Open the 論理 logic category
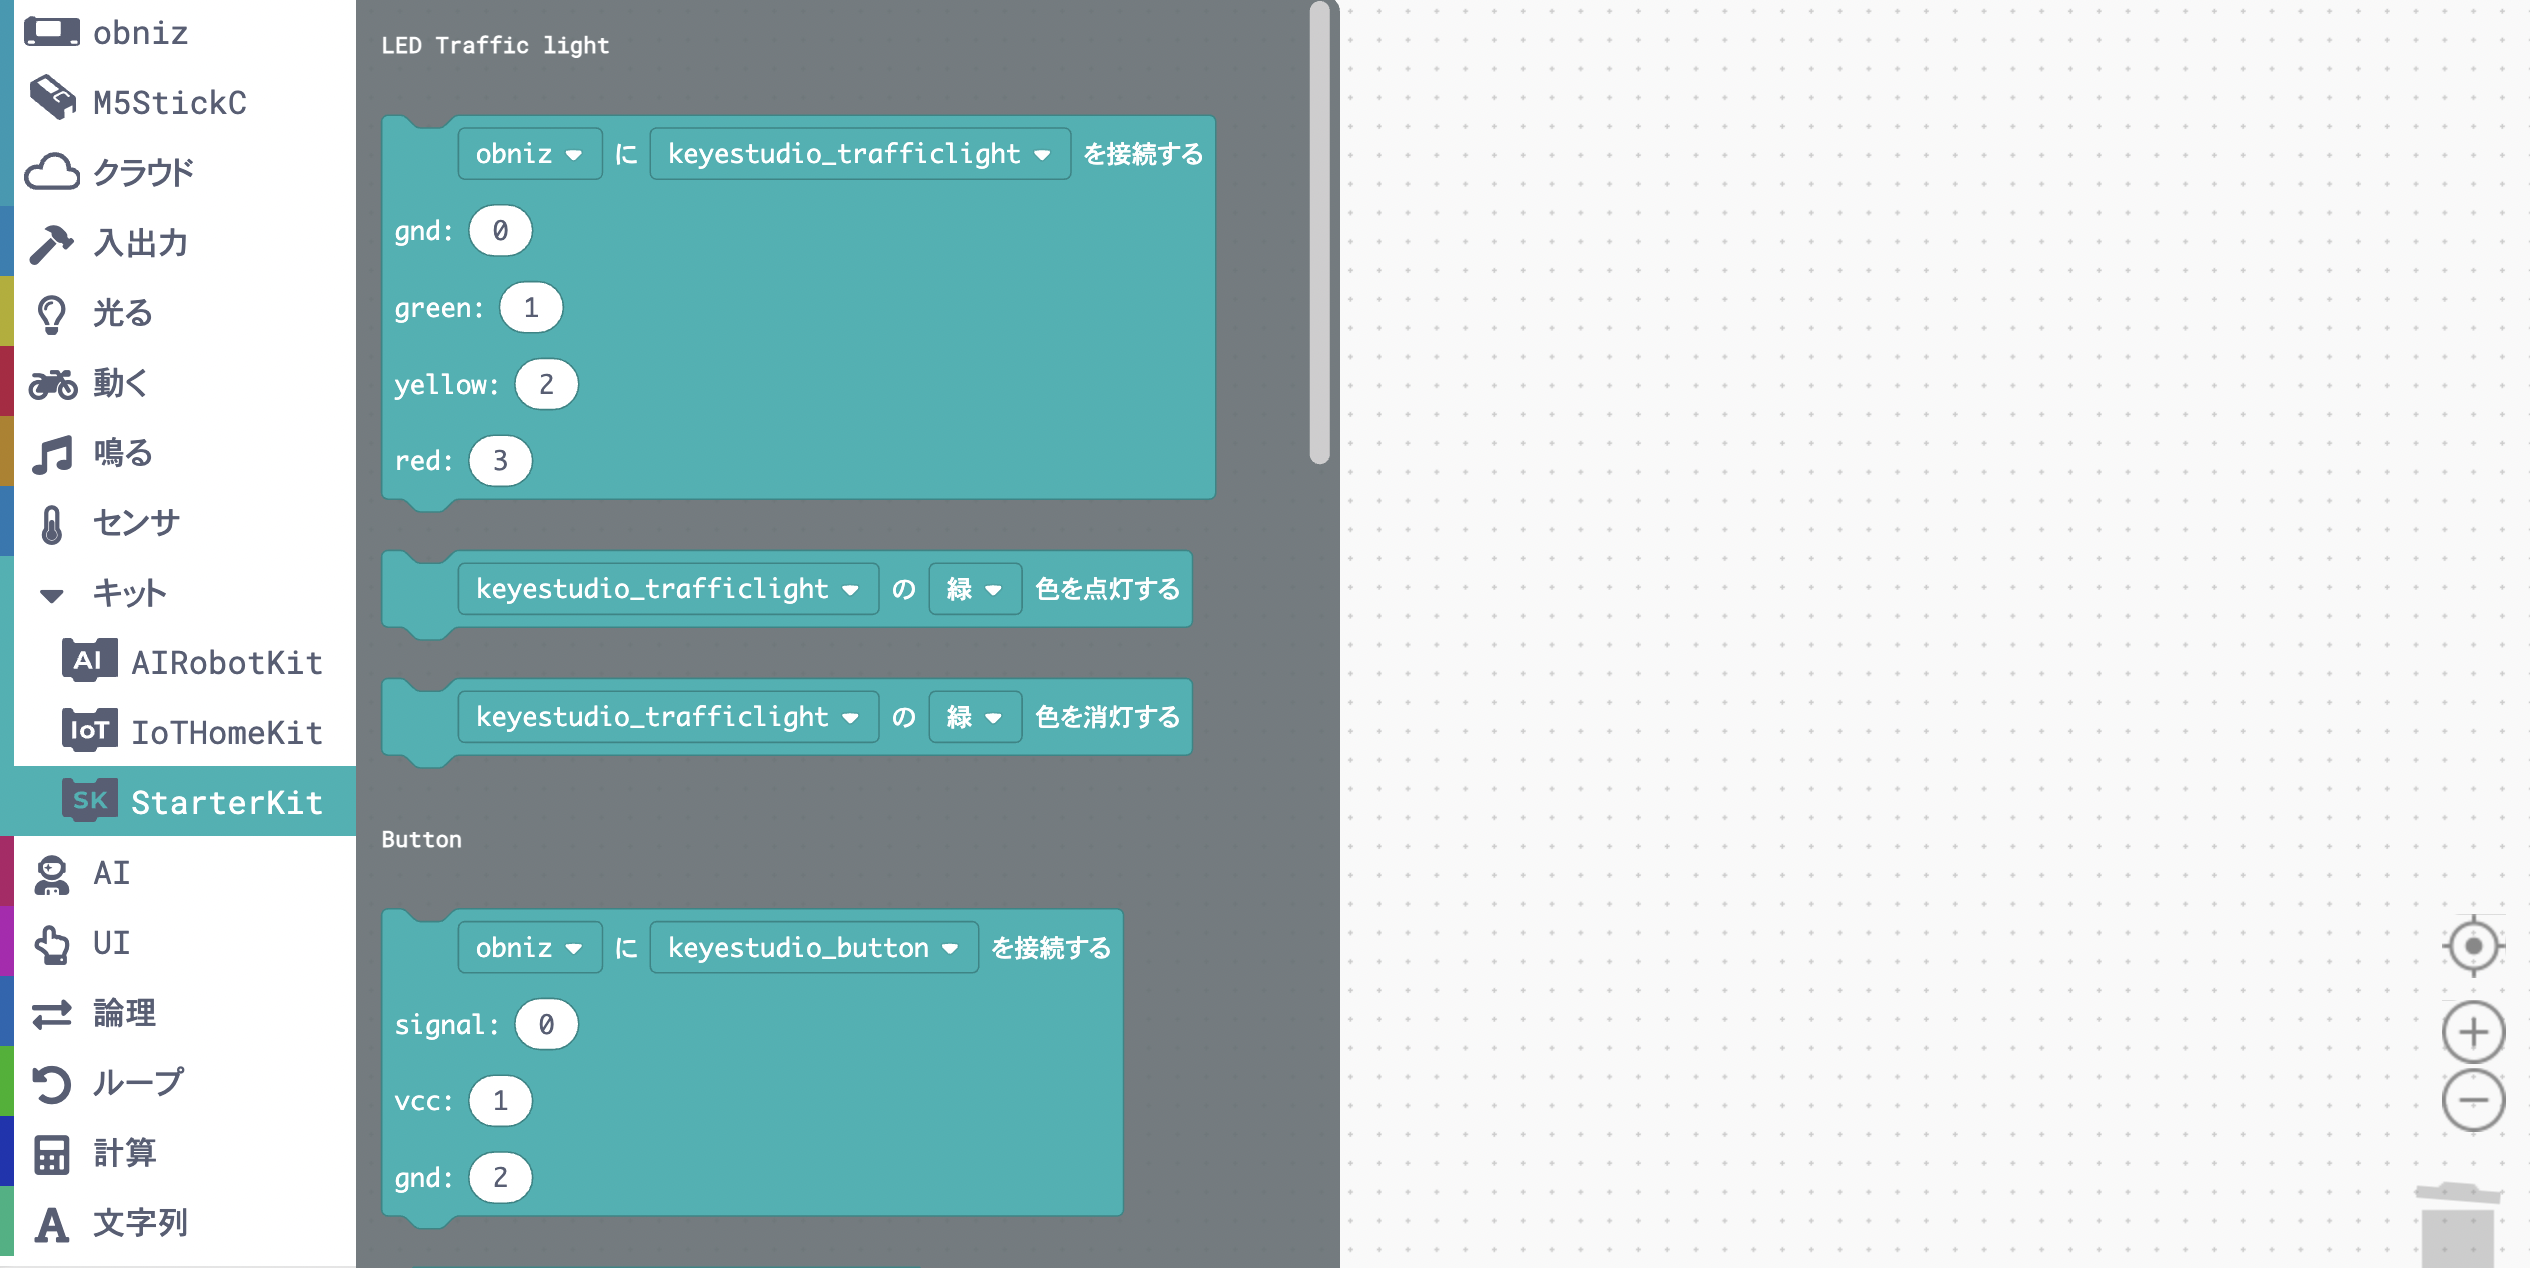 click(x=124, y=1013)
